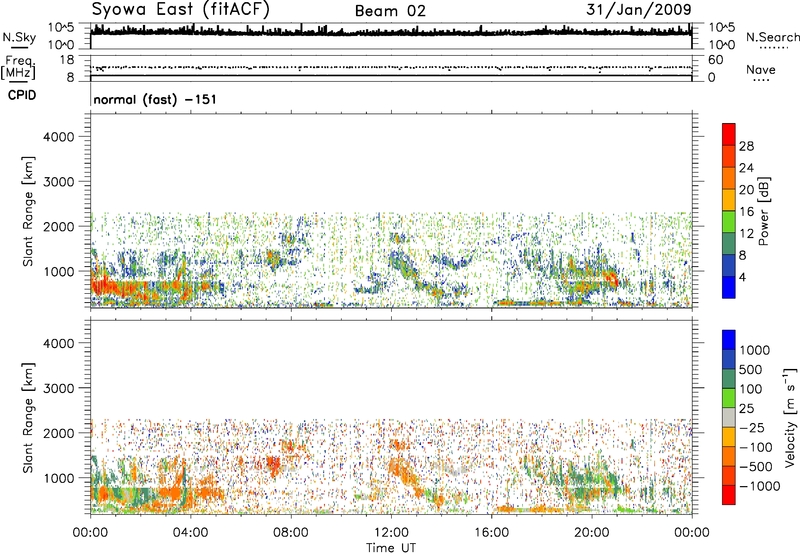Viewport: 800px width, 554px height.
Task: Click the 'Nave' legend label
Action: point(761,70)
